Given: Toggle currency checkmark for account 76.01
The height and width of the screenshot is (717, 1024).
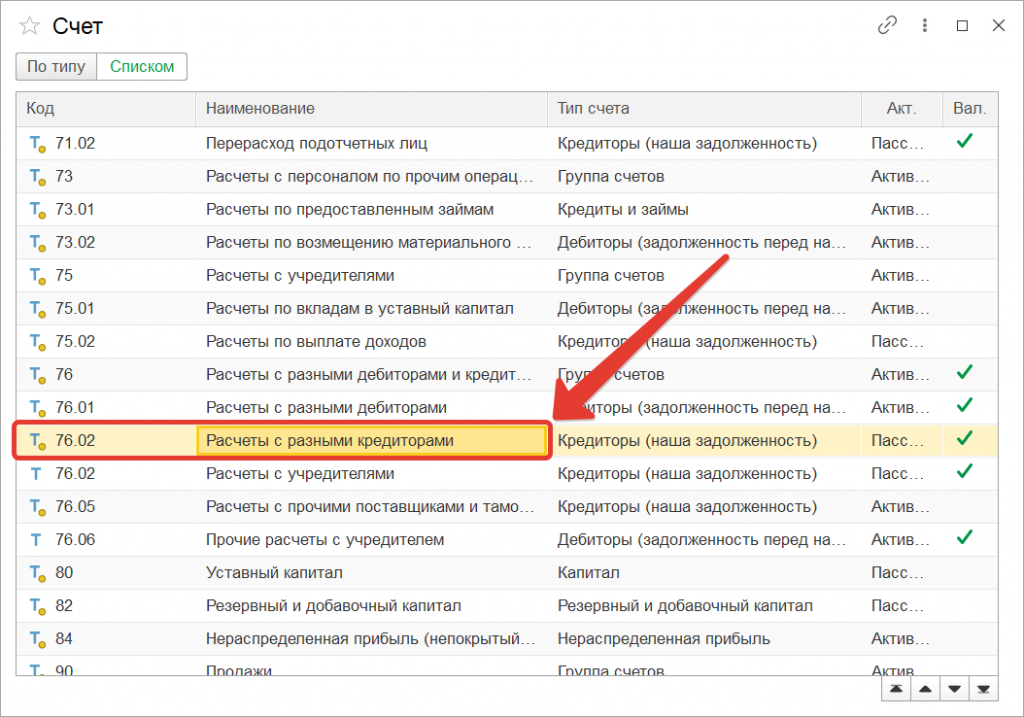Looking at the screenshot, I should [964, 406].
